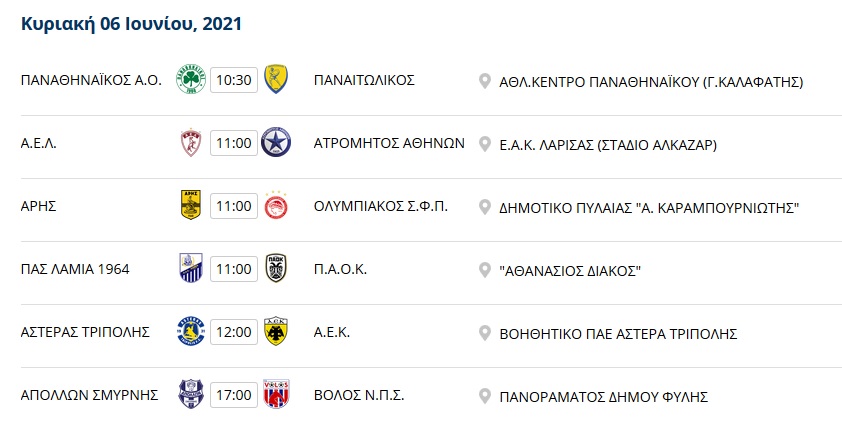Open the ΟΛΥΜΠΙΑΚΟΣ Σ.Φ.Π. team link
Screen dimensions: 842x429
tap(381, 206)
